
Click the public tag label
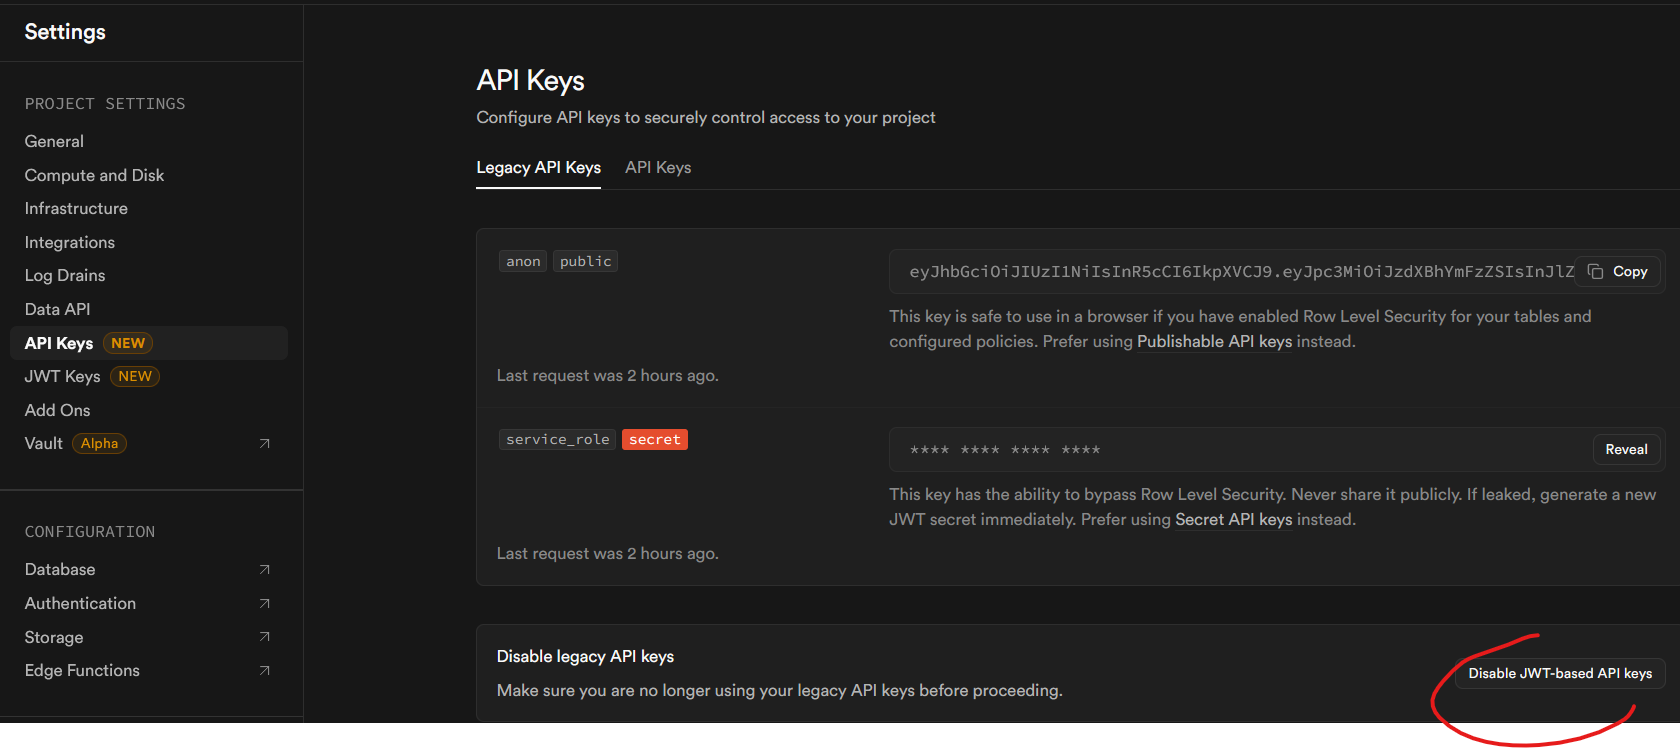585,261
